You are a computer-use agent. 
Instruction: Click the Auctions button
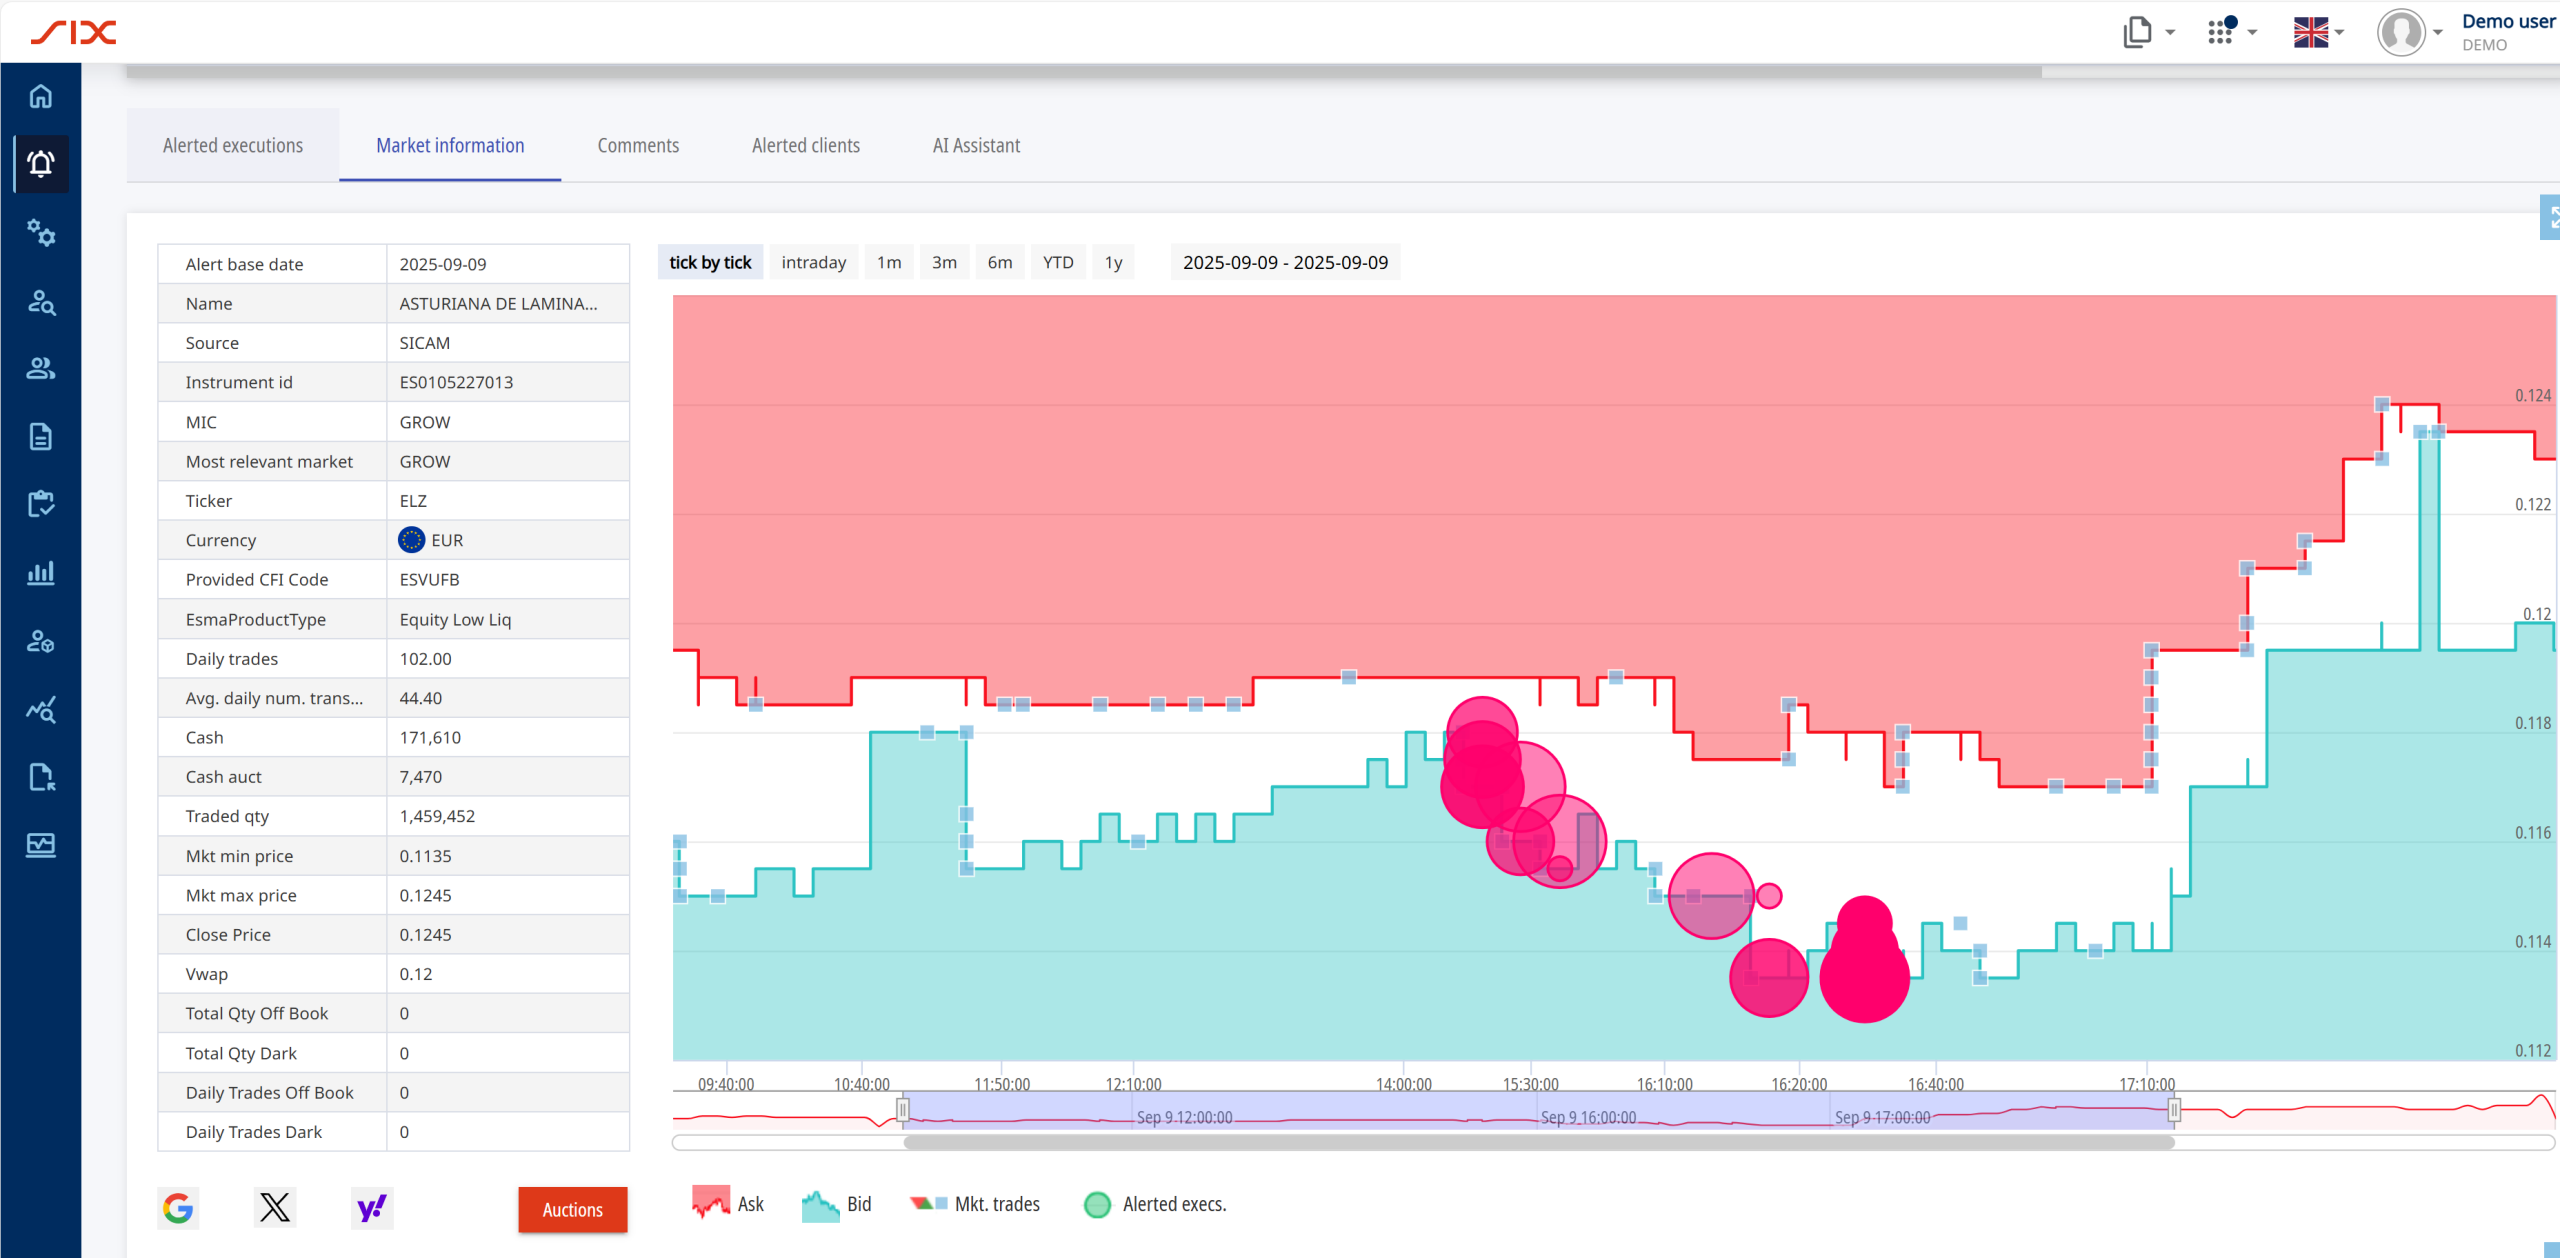click(572, 1209)
